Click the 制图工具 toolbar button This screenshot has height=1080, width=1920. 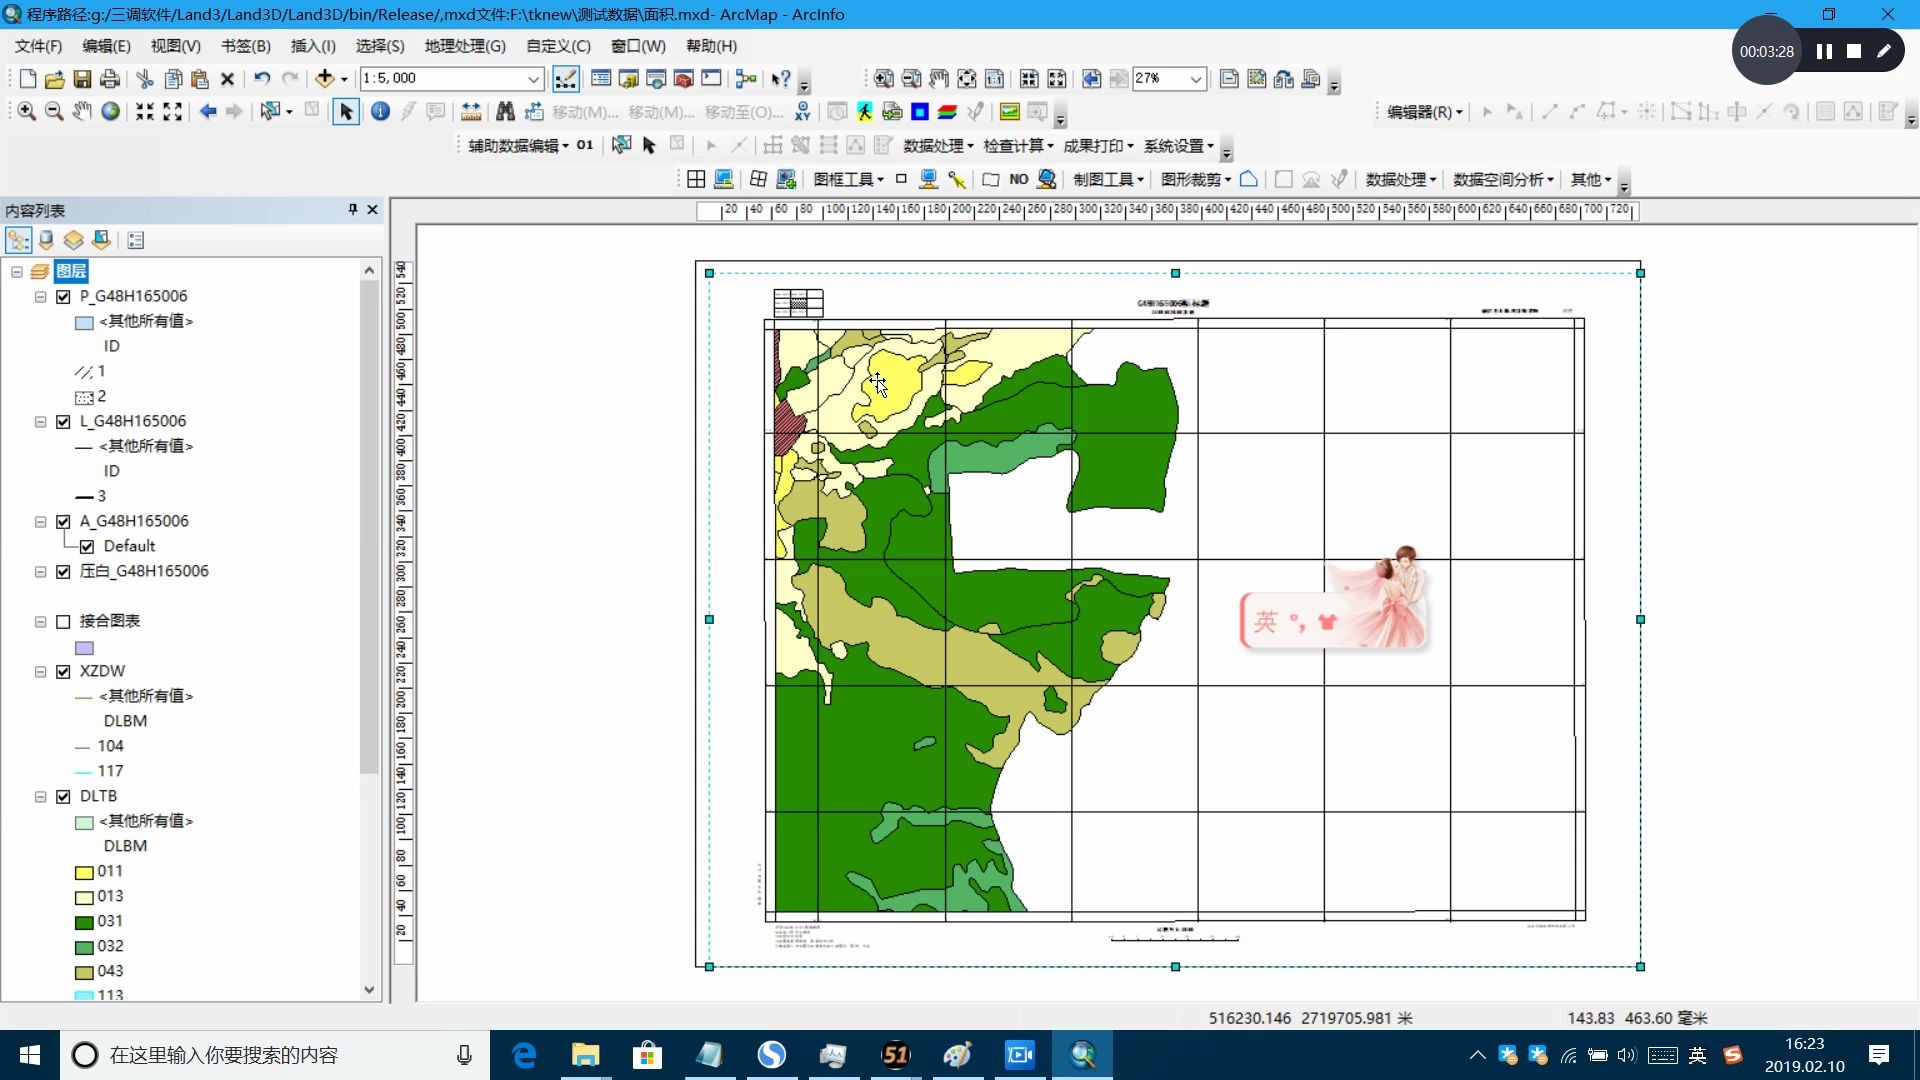[x=1108, y=180]
